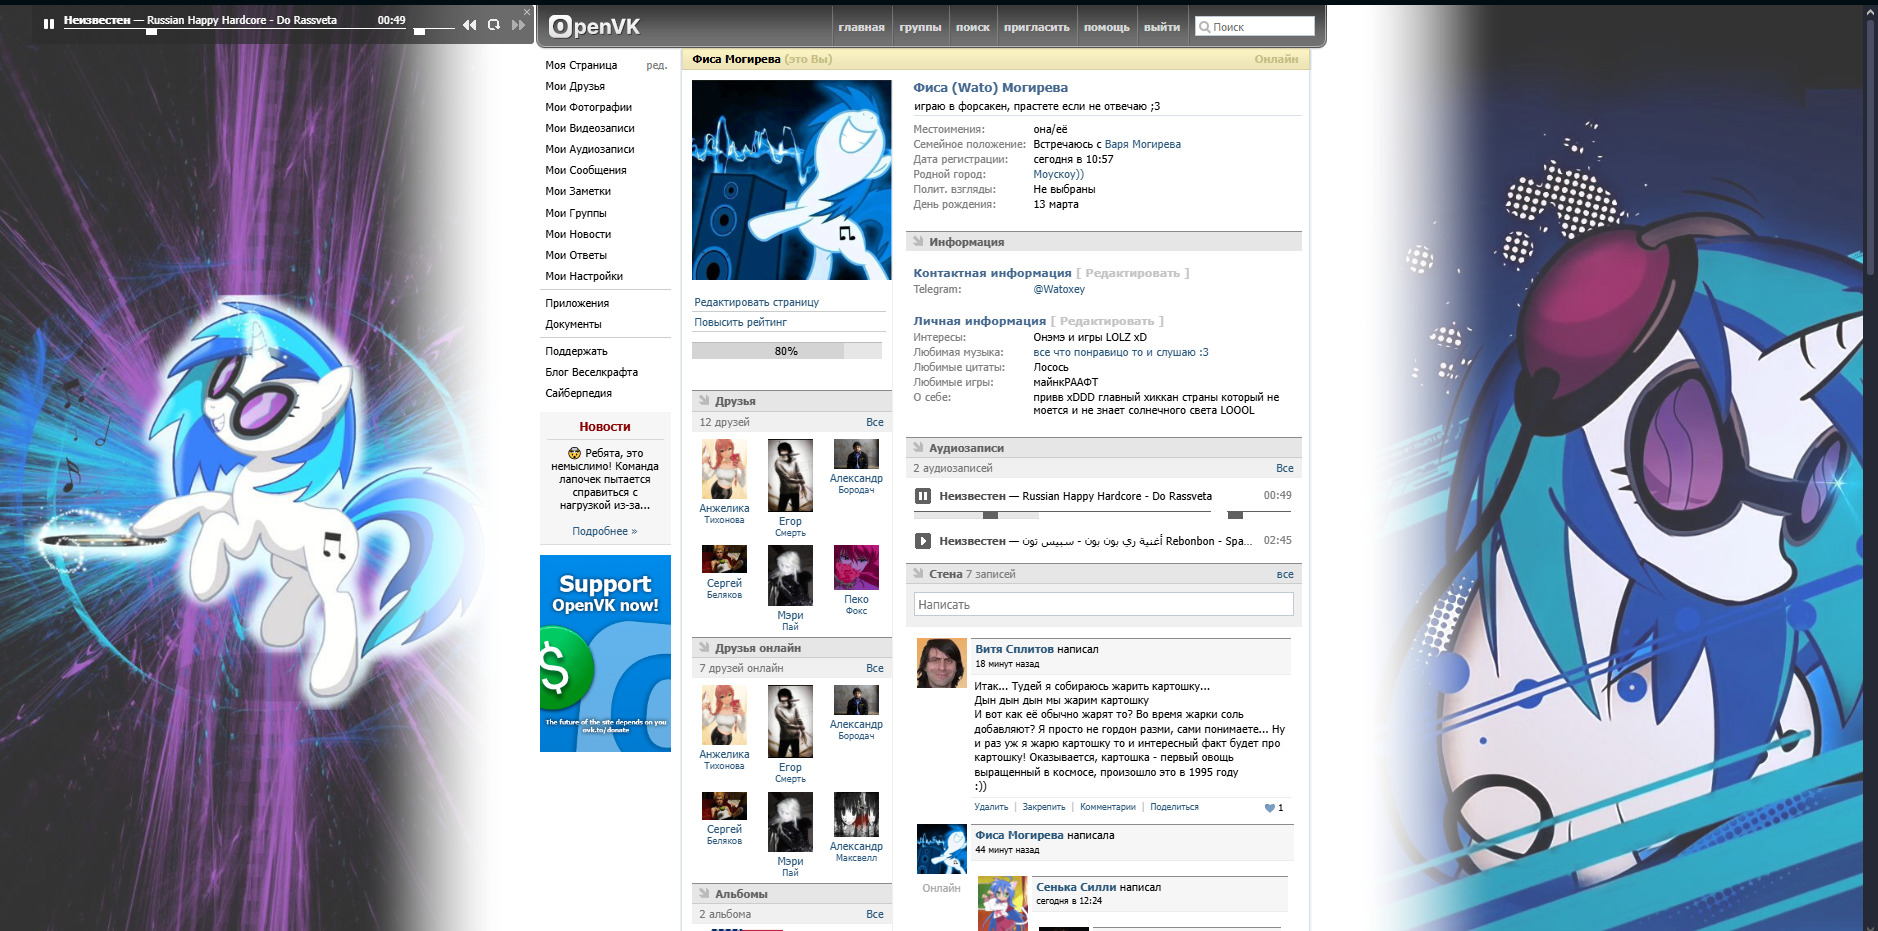This screenshot has height=931, width=1878.
Task: Open Документы in the sidebar
Action: click(573, 324)
